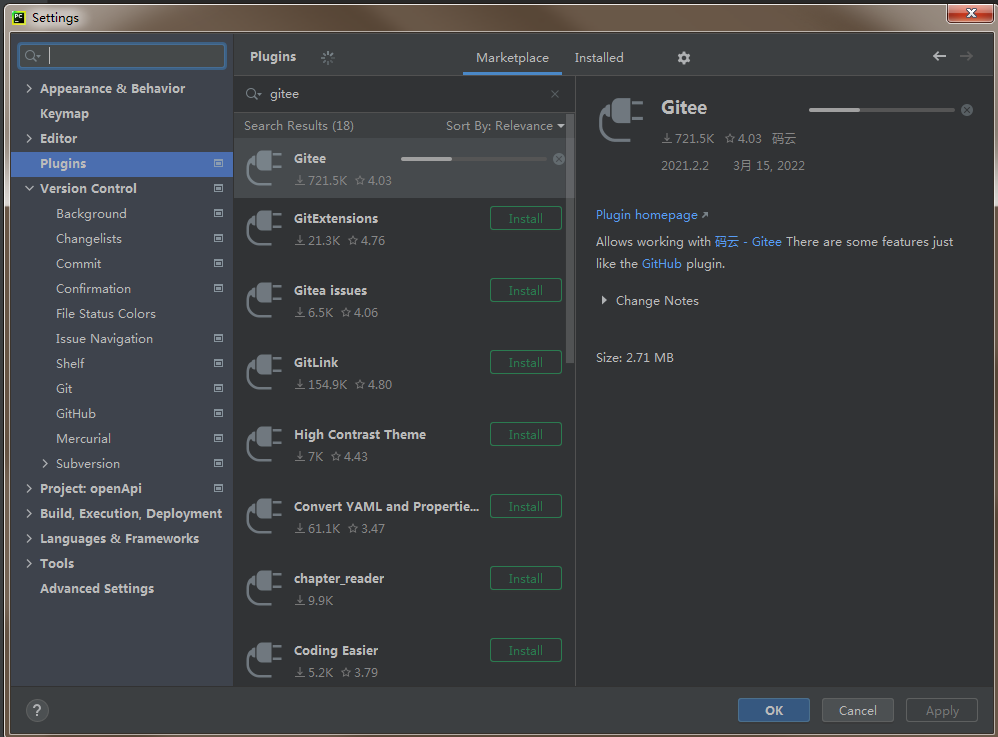The image size is (998, 737).
Task: Install High Contrast Theme plugin
Action: click(x=526, y=434)
